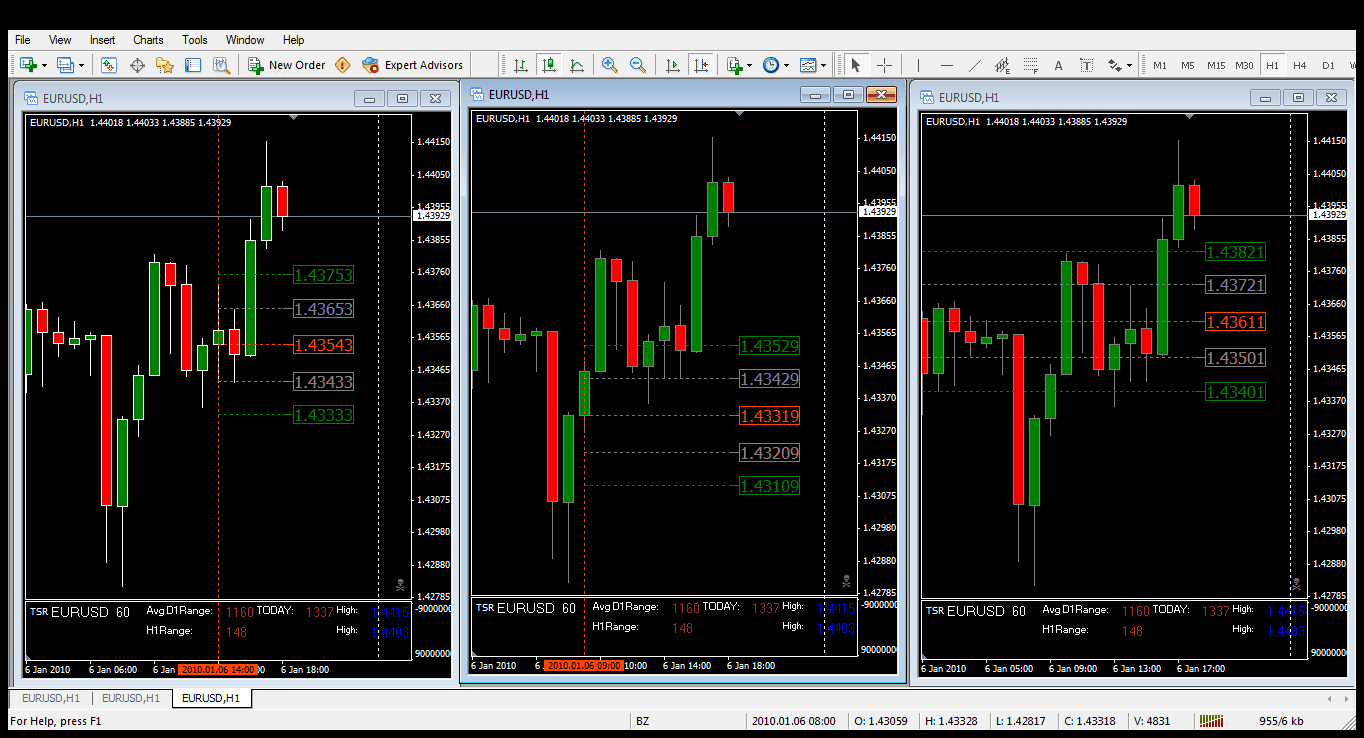The width and height of the screenshot is (1364, 738).
Task: Toggle the Terminal panel
Action: (193, 65)
